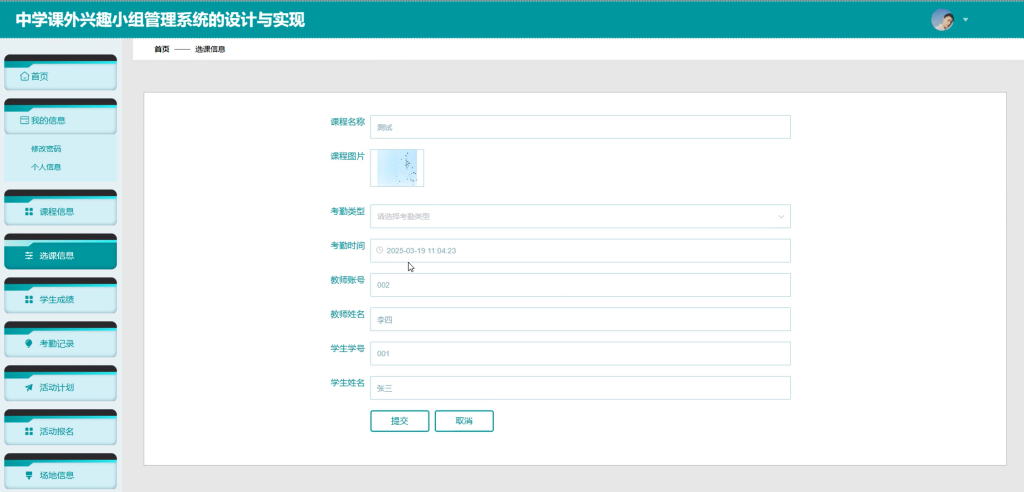Click the 课程图片 thumbnail image
1024x492 pixels.
click(x=397, y=168)
